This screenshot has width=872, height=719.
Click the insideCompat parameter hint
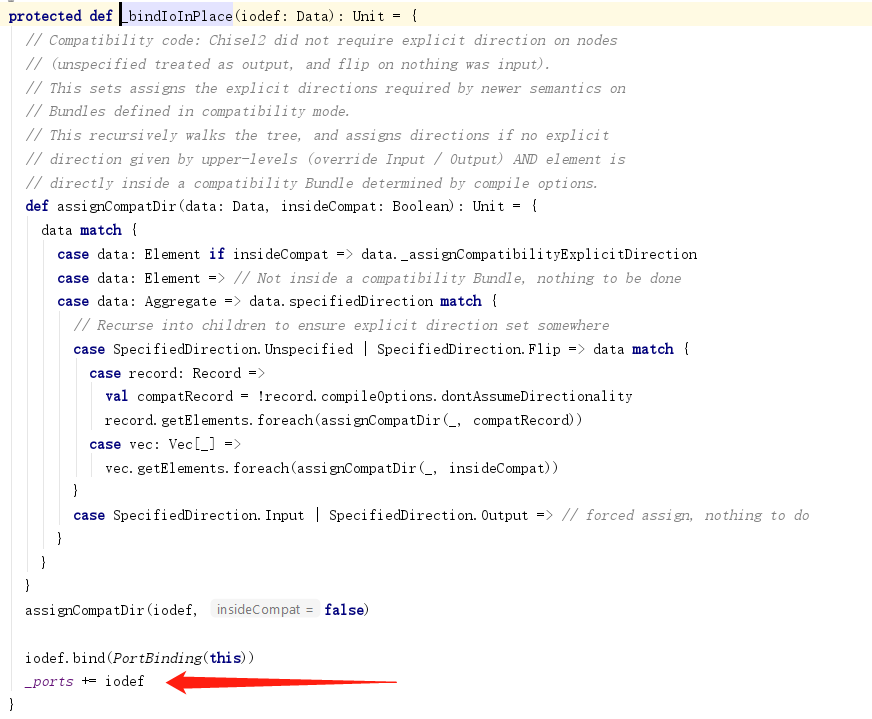[x=265, y=609]
